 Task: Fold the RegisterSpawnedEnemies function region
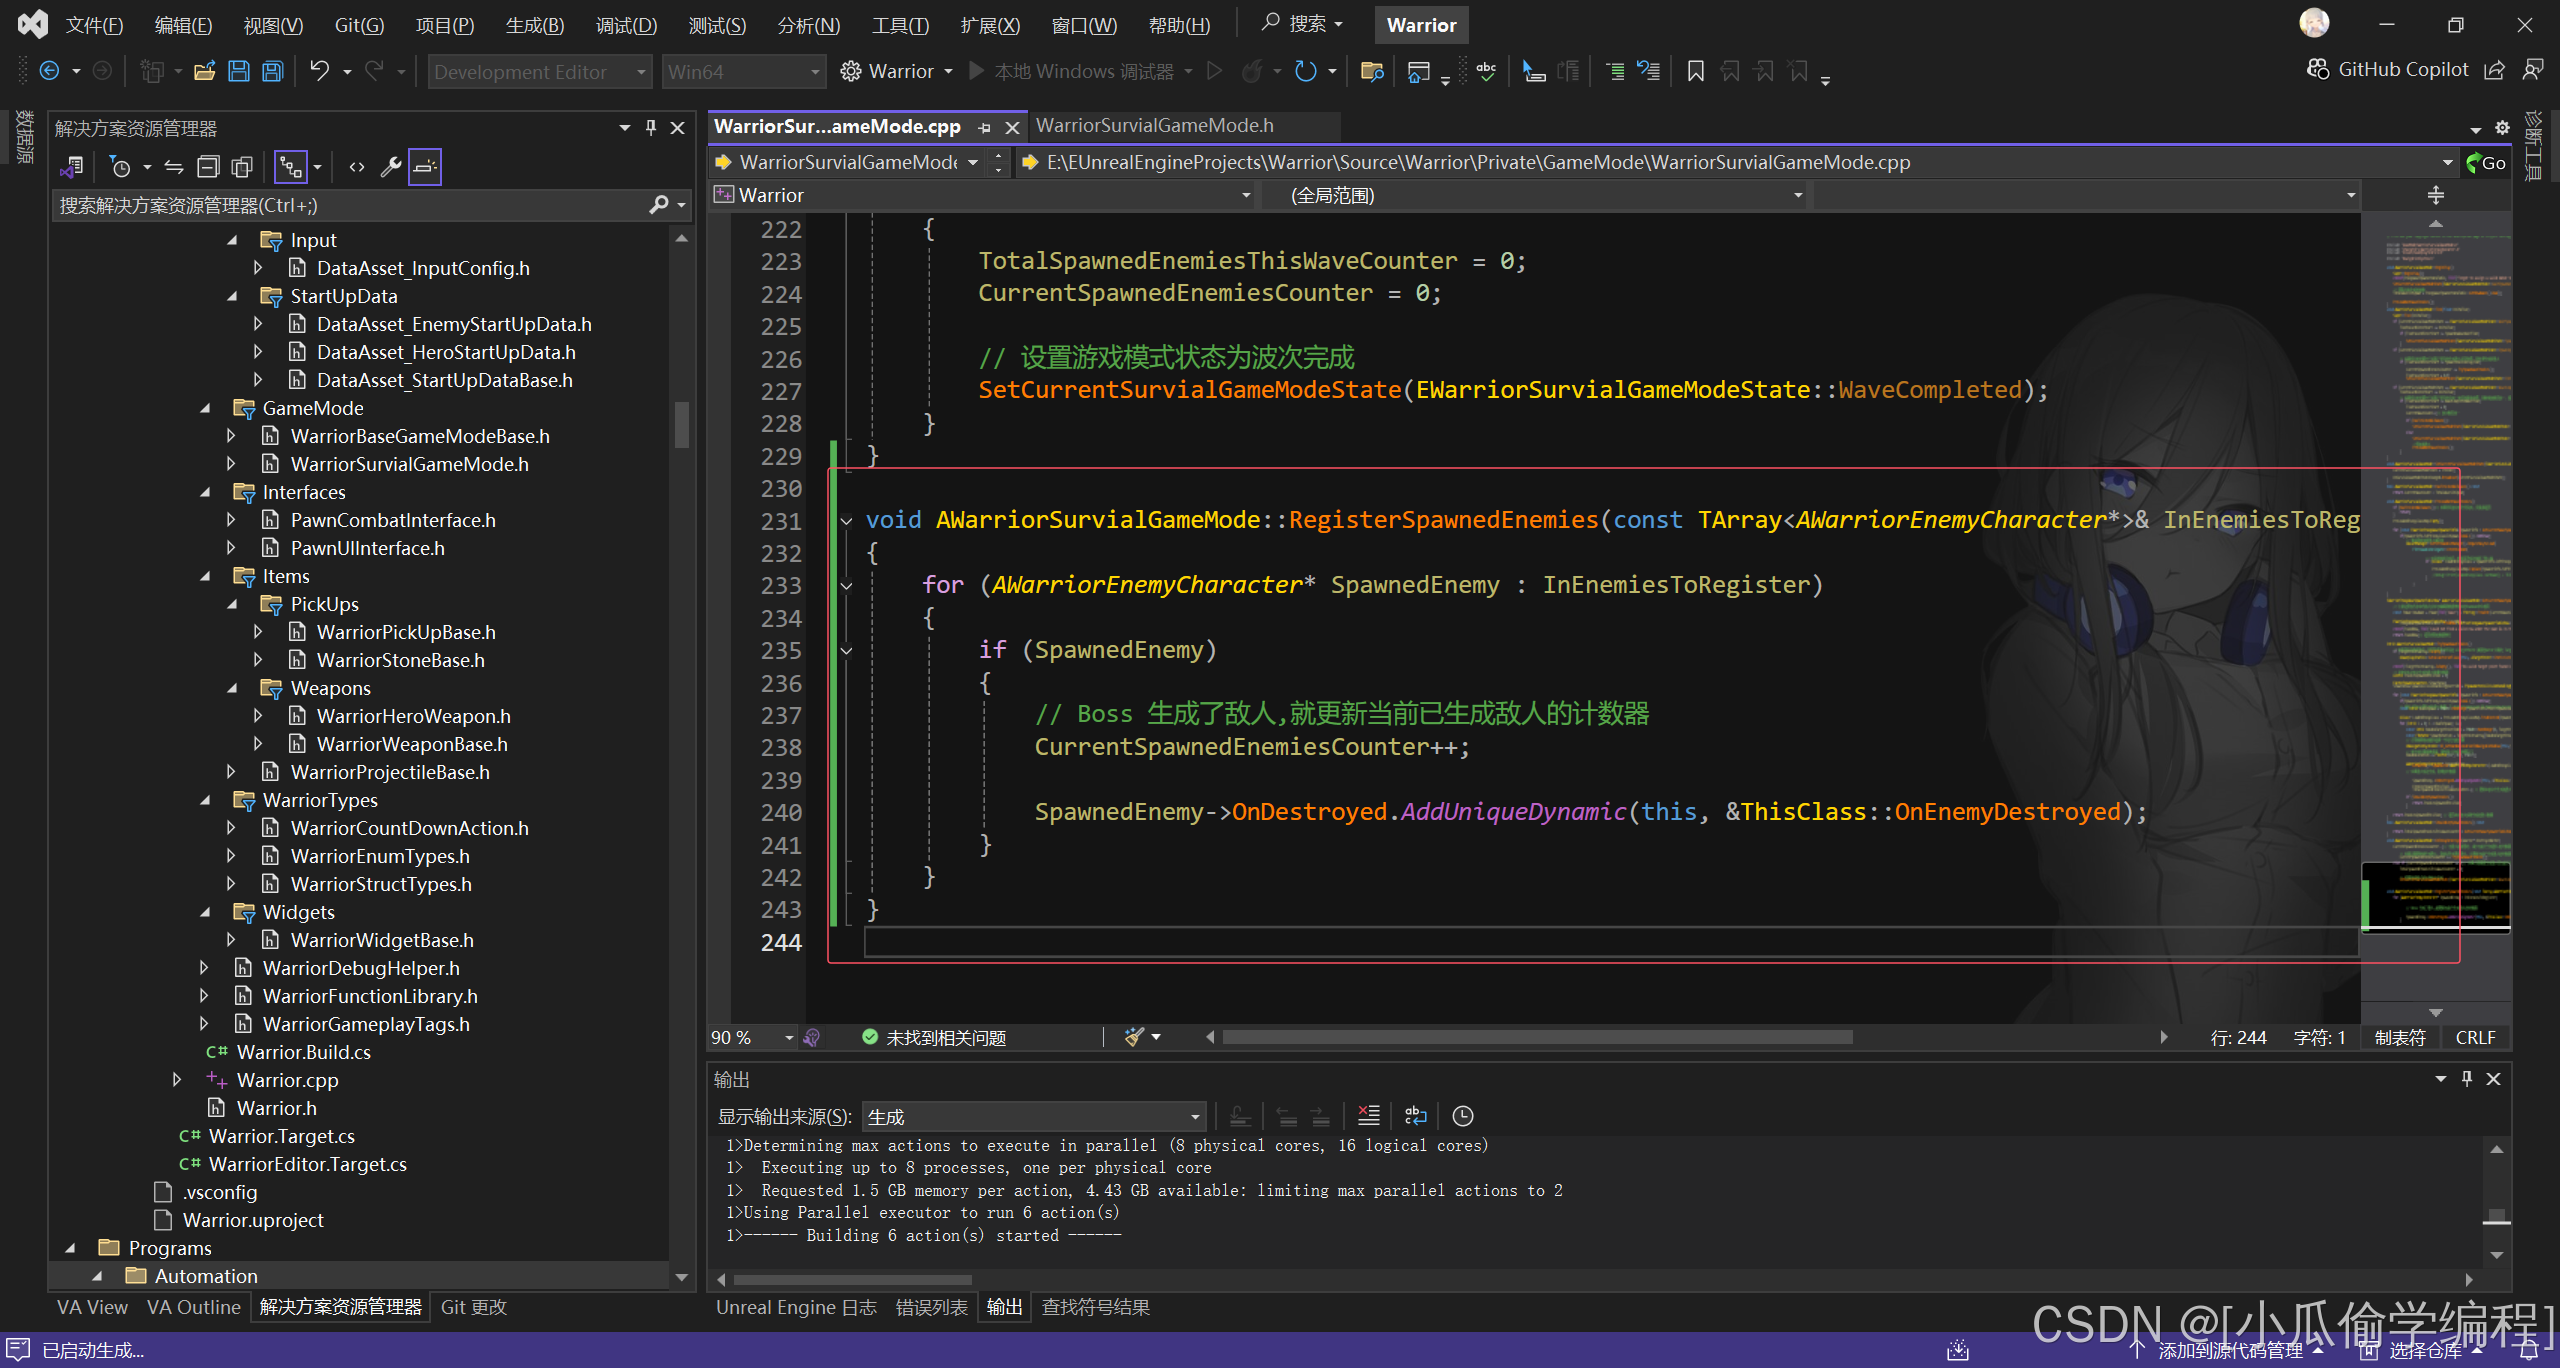(846, 520)
